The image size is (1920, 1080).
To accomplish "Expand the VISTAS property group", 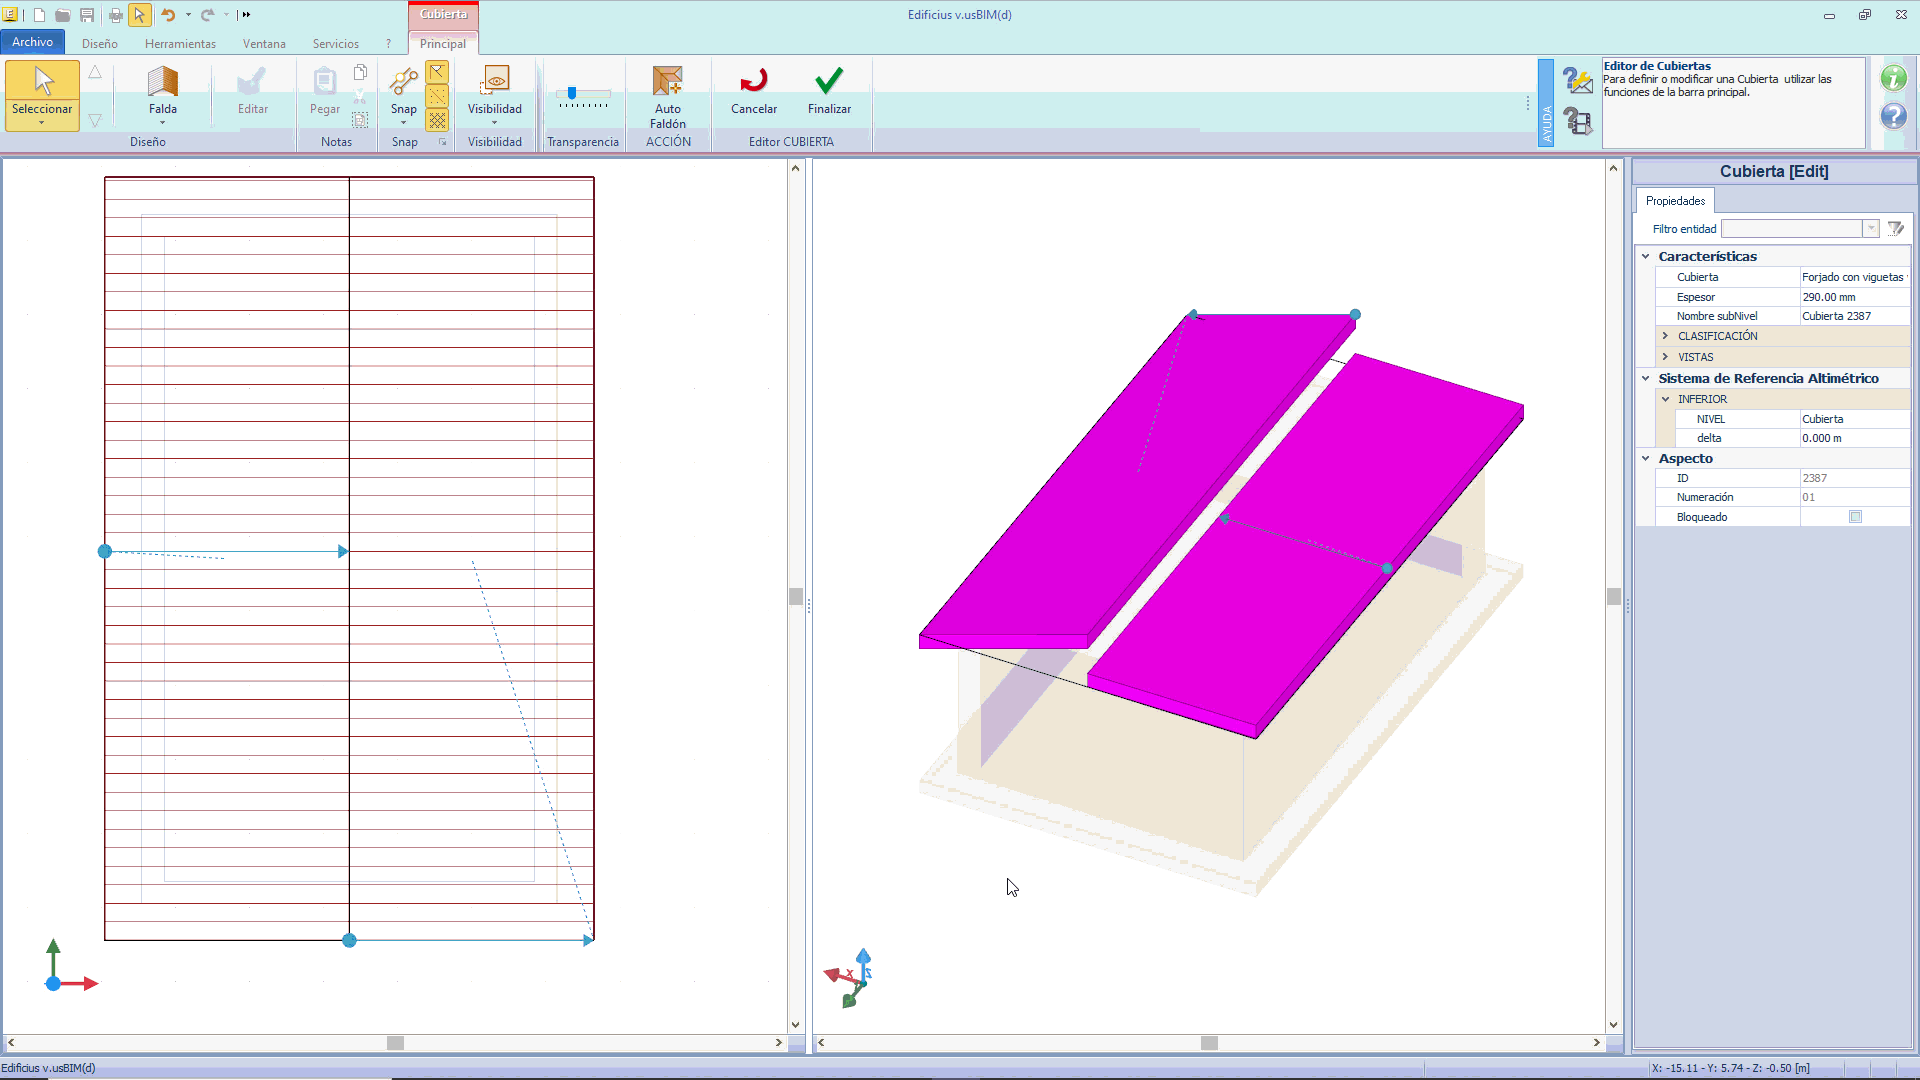I will pos(1665,357).
